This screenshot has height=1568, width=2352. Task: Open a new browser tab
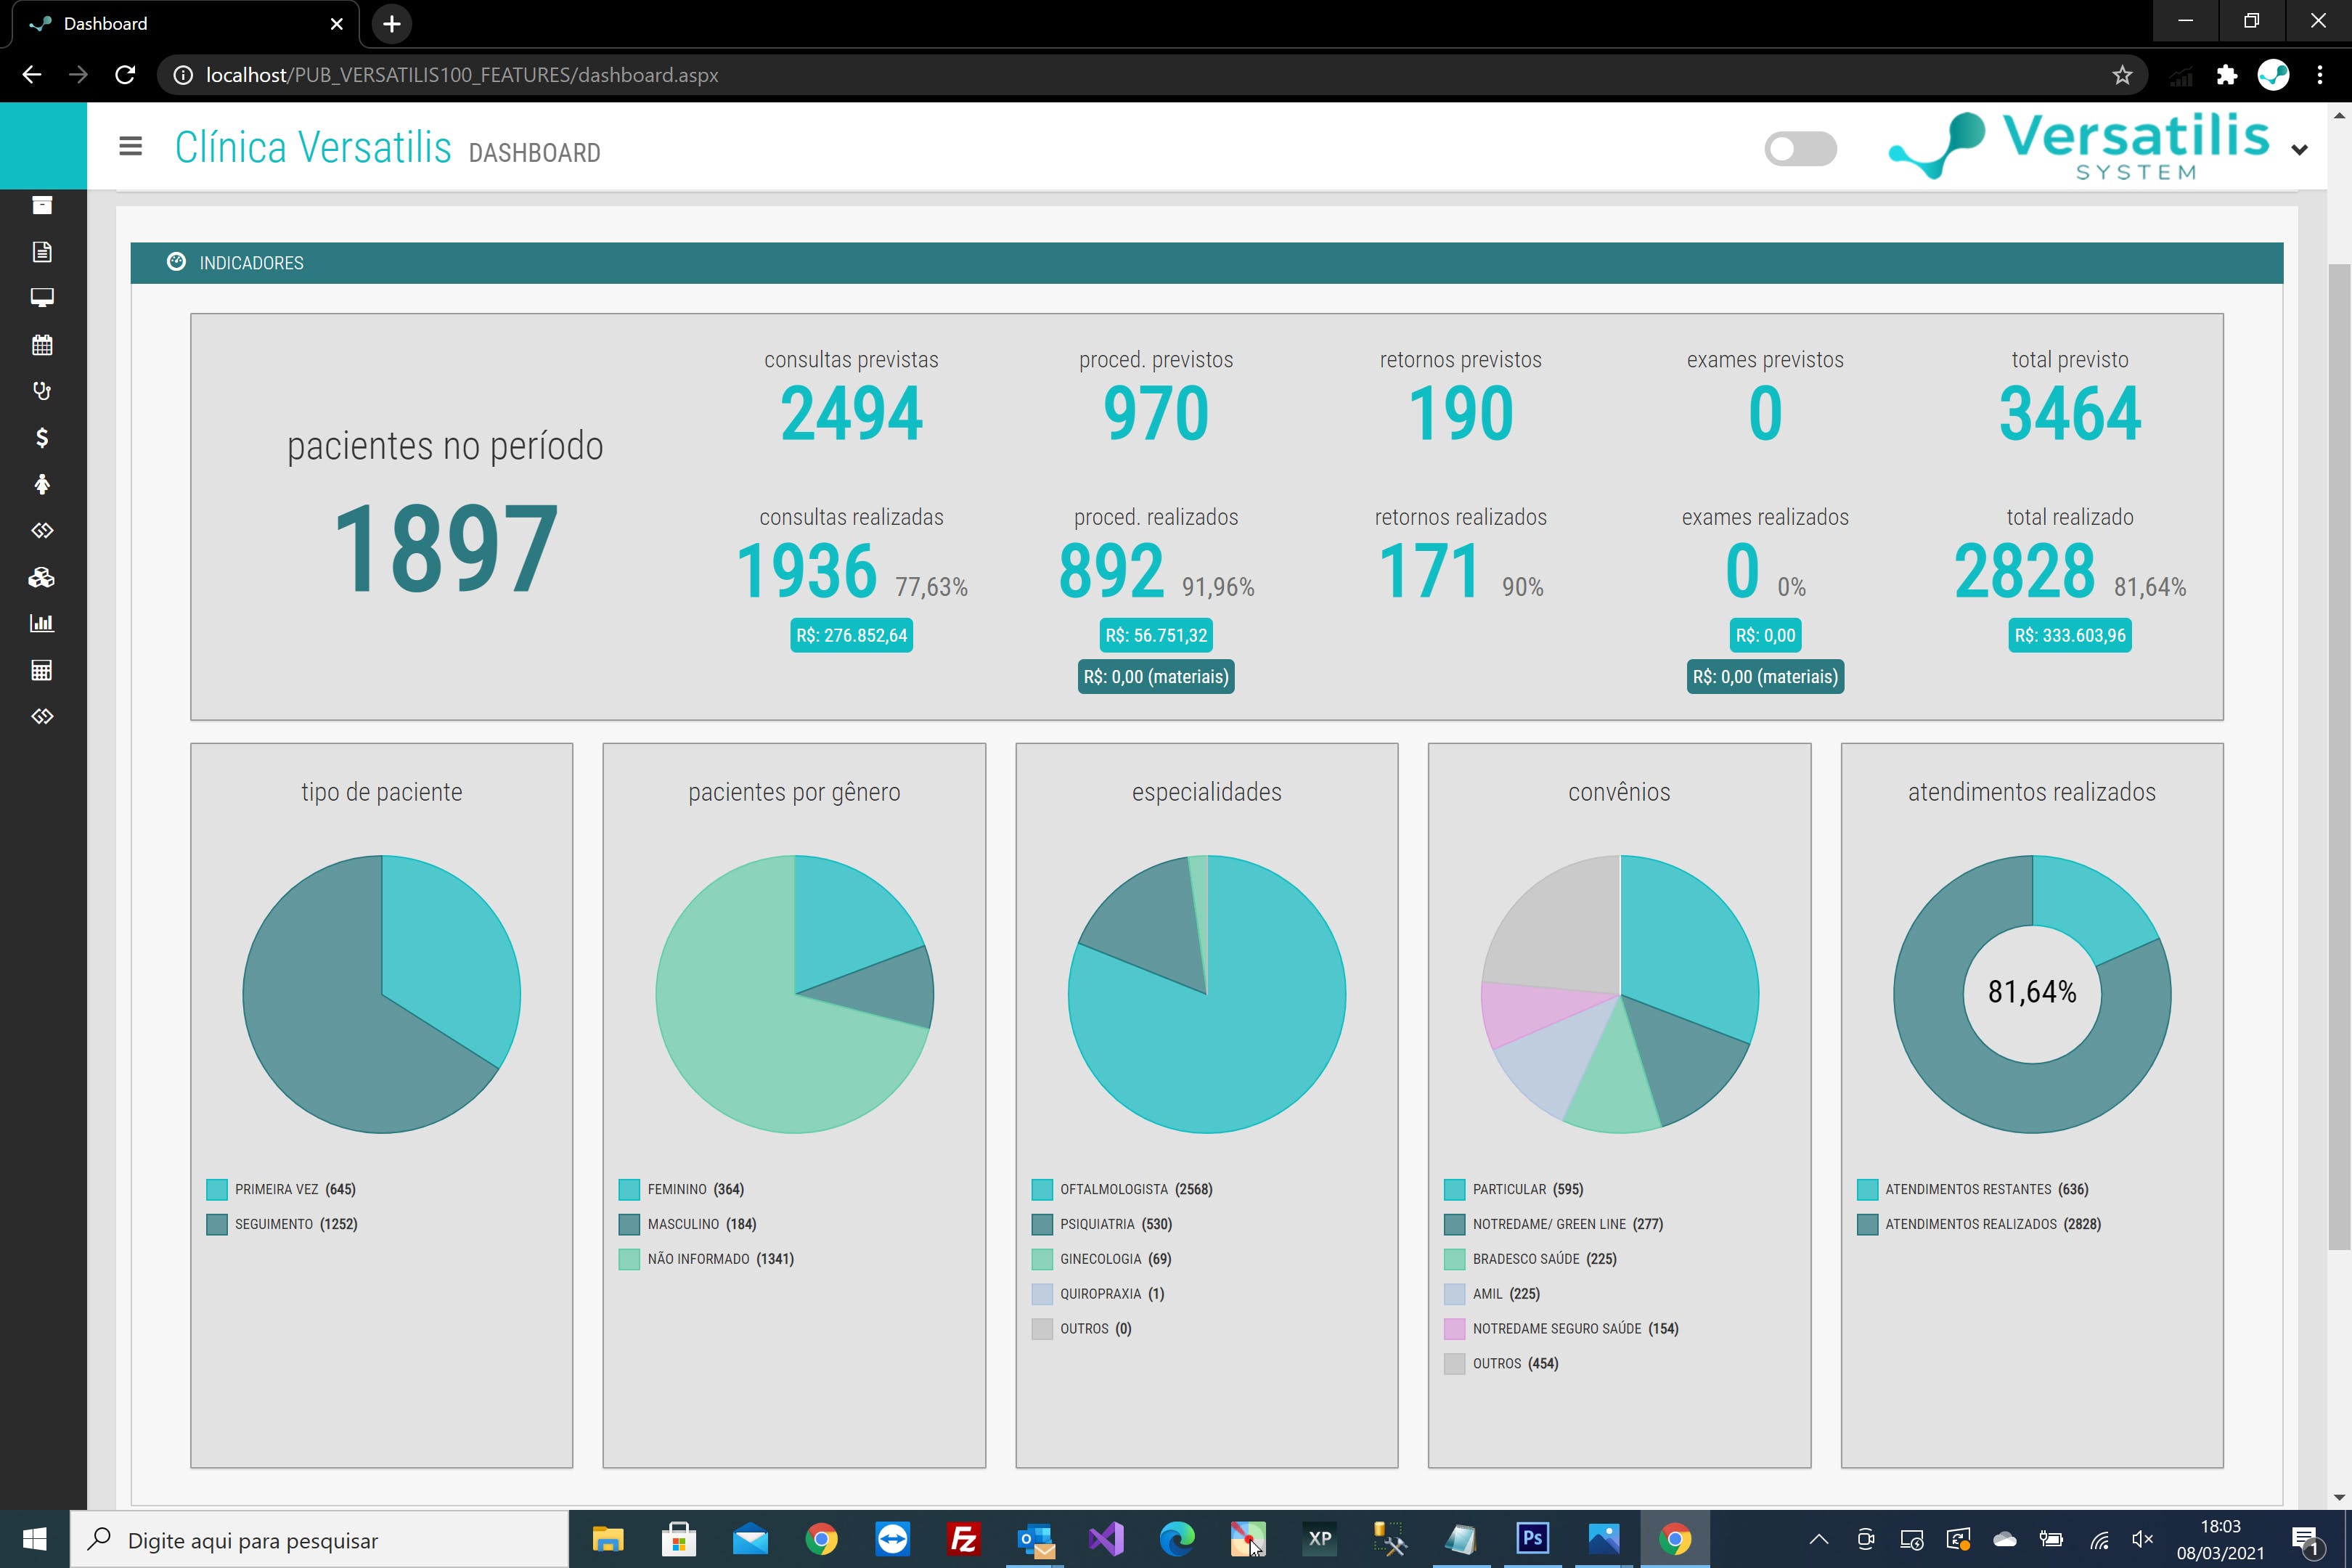click(392, 24)
